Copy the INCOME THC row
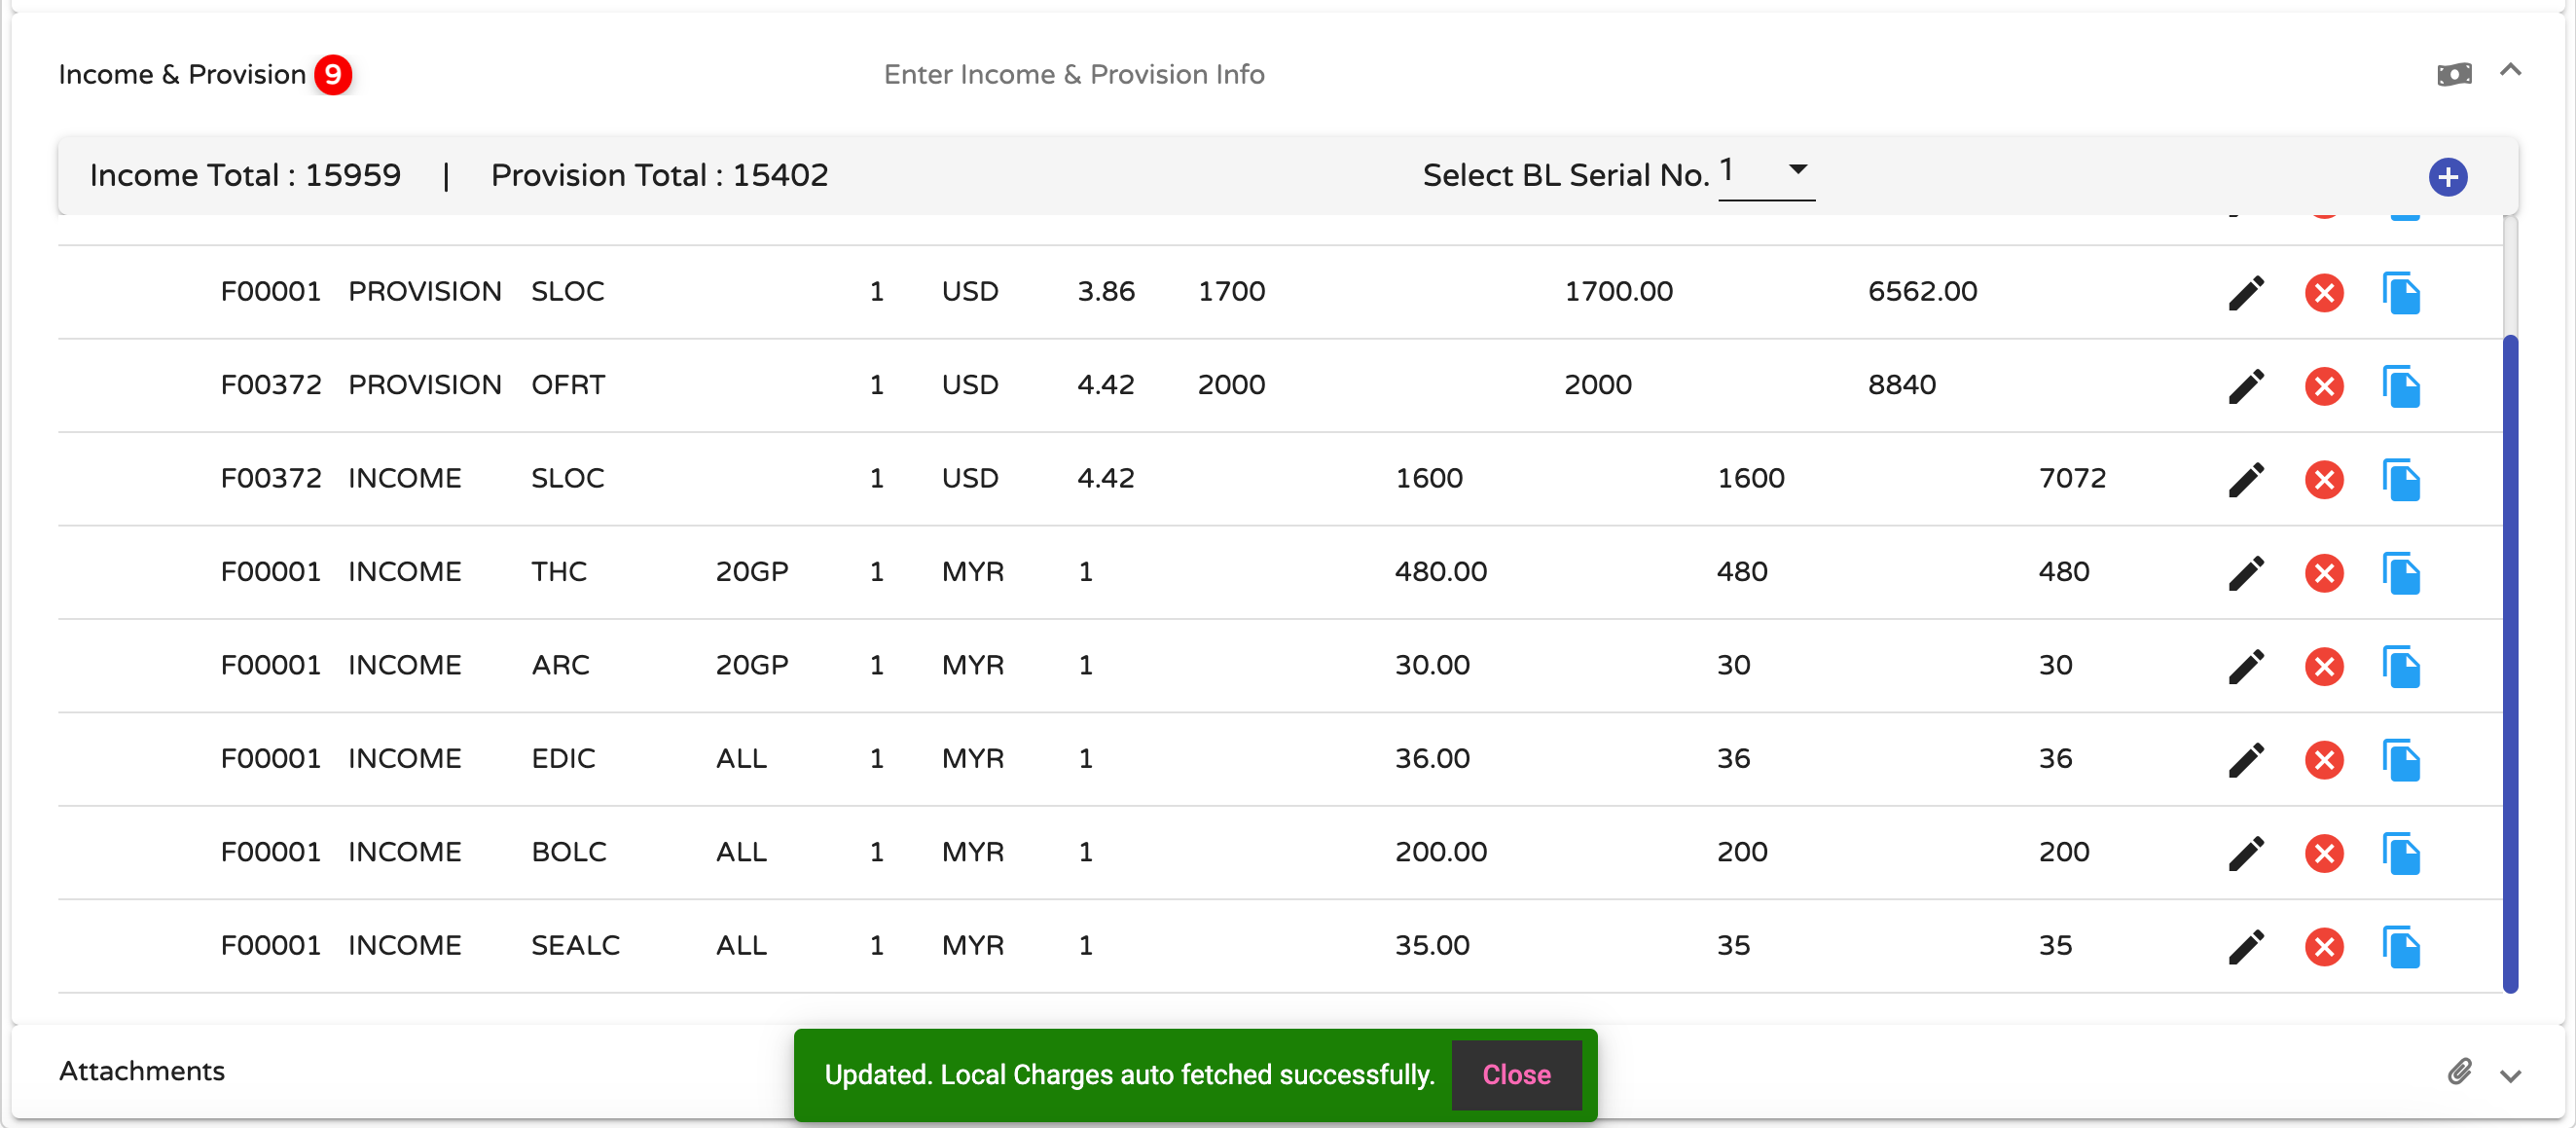This screenshot has width=2576, height=1128. (x=2401, y=573)
